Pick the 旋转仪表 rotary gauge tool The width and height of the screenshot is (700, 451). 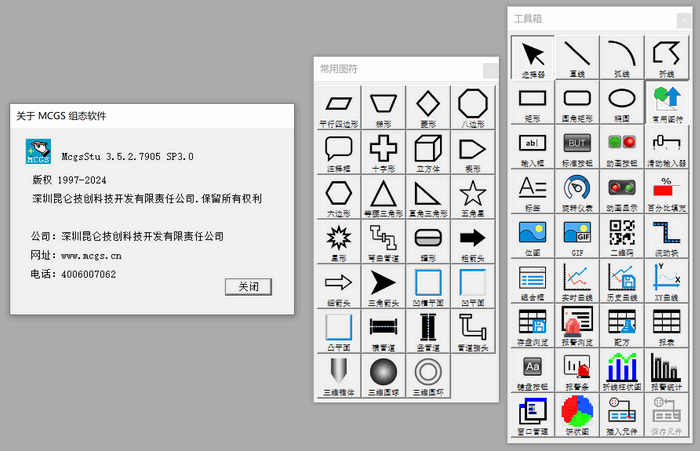pos(577,192)
